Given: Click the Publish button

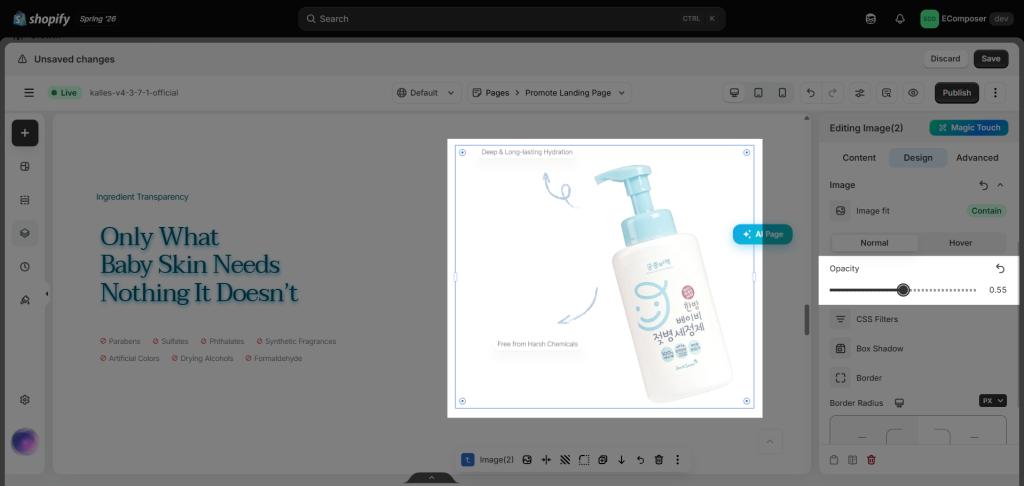Looking at the screenshot, I should pyautogui.click(x=957, y=93).
